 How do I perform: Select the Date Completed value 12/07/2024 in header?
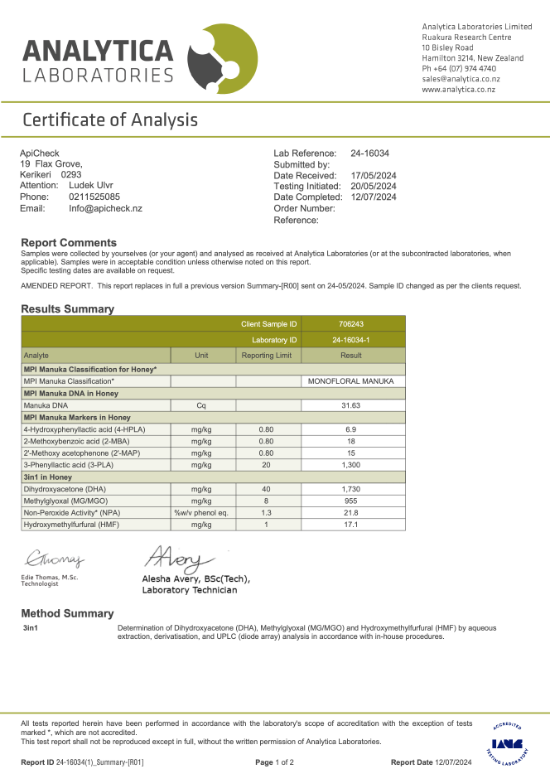373,197
